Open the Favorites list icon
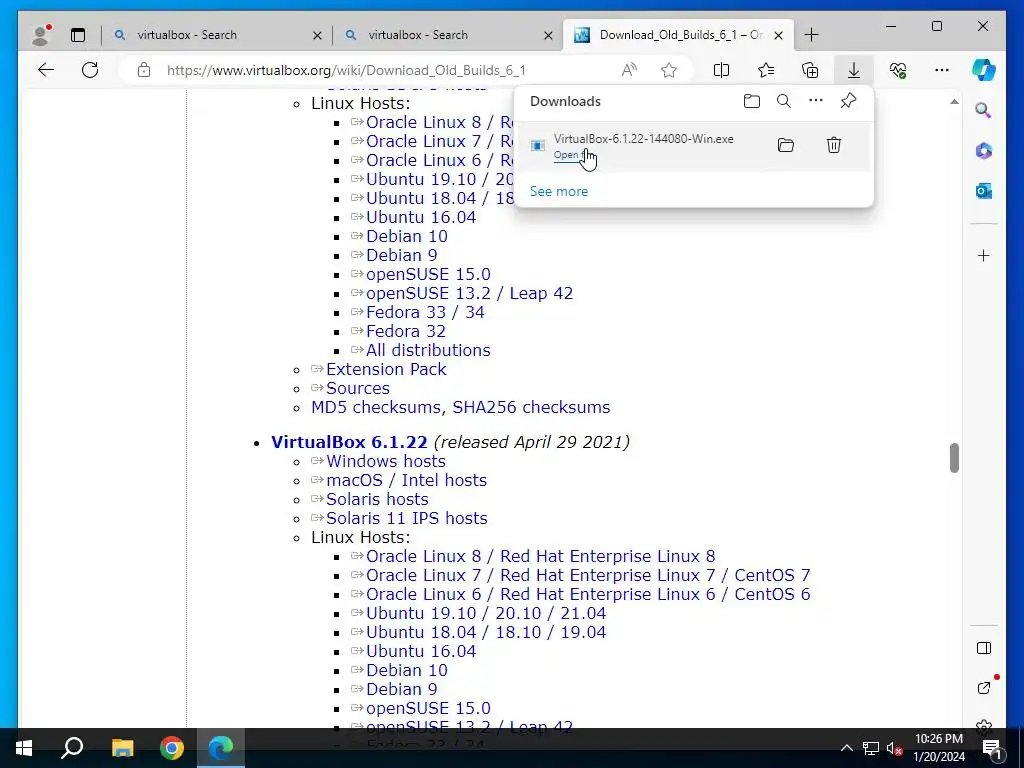The height and width of the screenshot is (768, 1024). click(766, 70)
